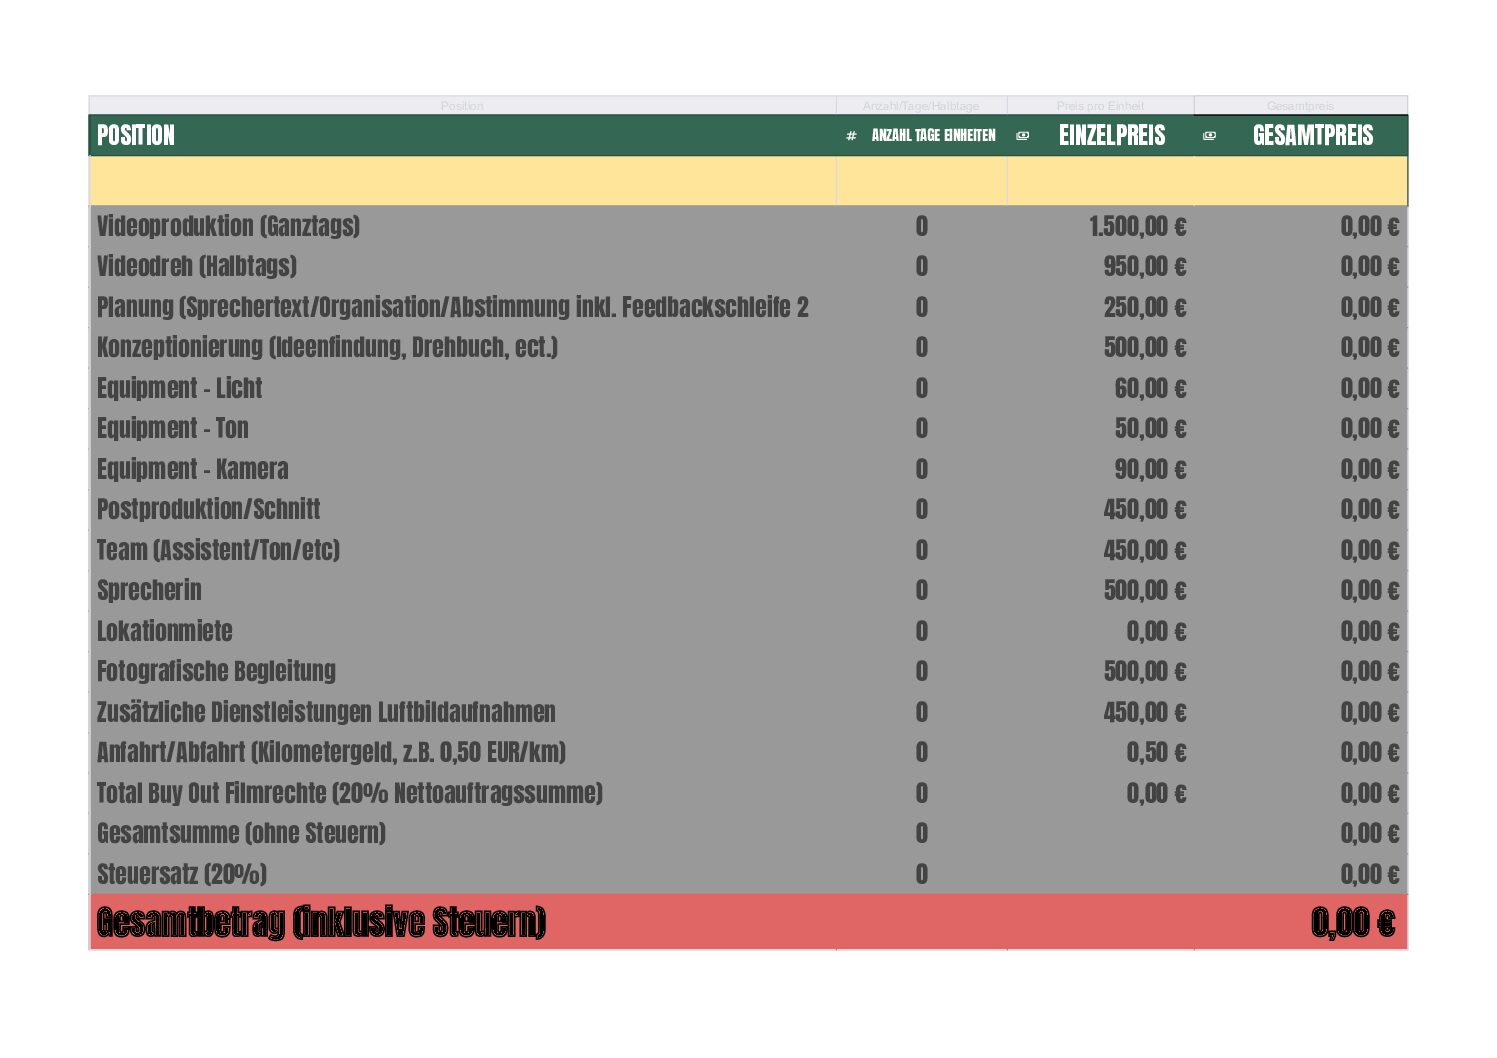Click the empty yellow cell under POSITION

(462, 181)
